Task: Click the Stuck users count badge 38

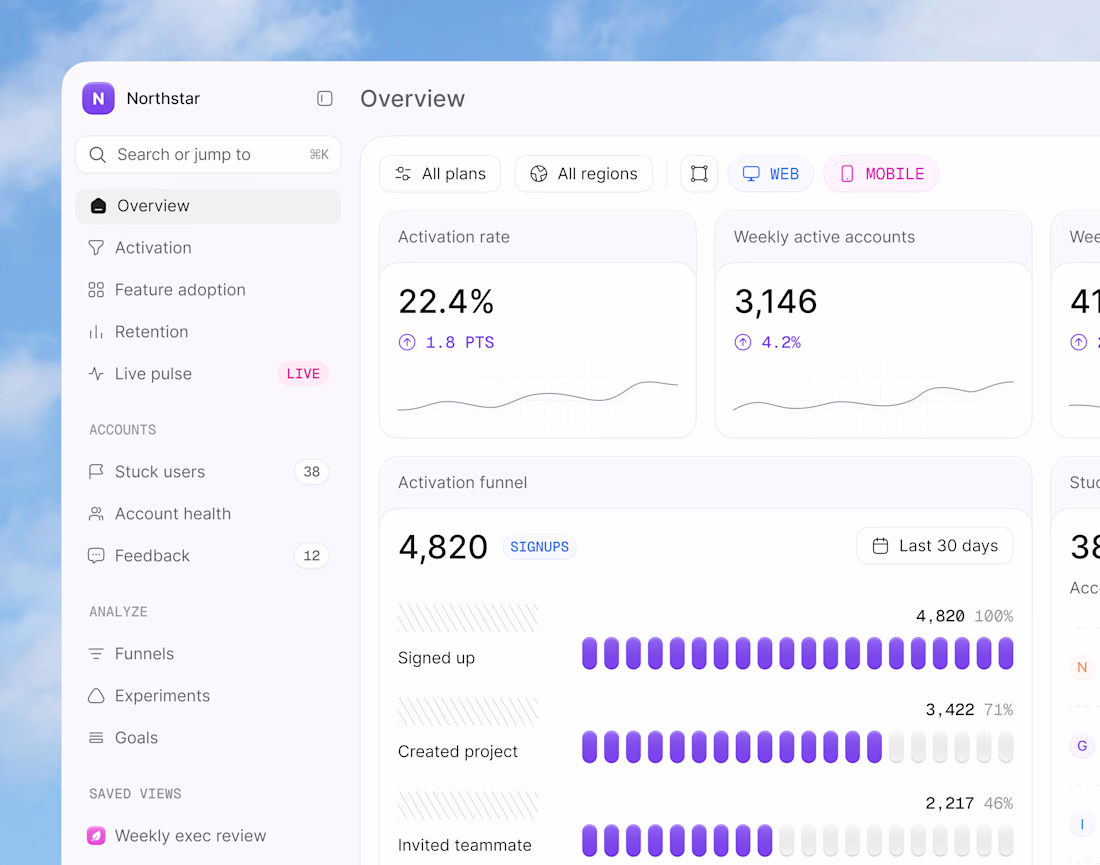Action: click(x=311, y=471)
